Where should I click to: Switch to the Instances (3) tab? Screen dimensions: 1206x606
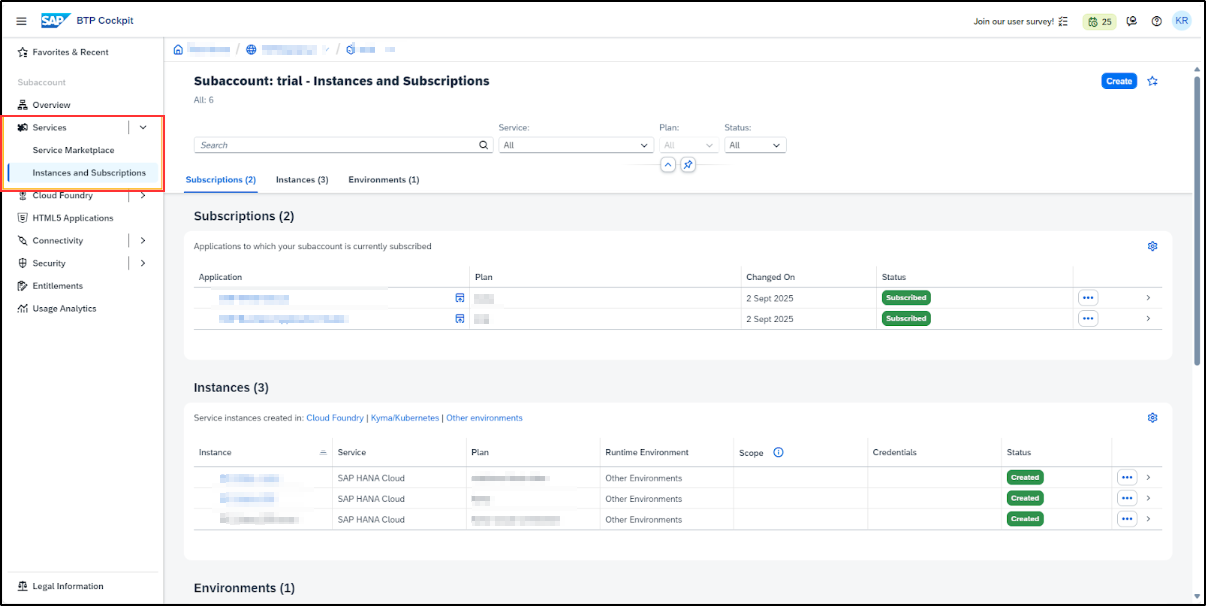[302, 180]
